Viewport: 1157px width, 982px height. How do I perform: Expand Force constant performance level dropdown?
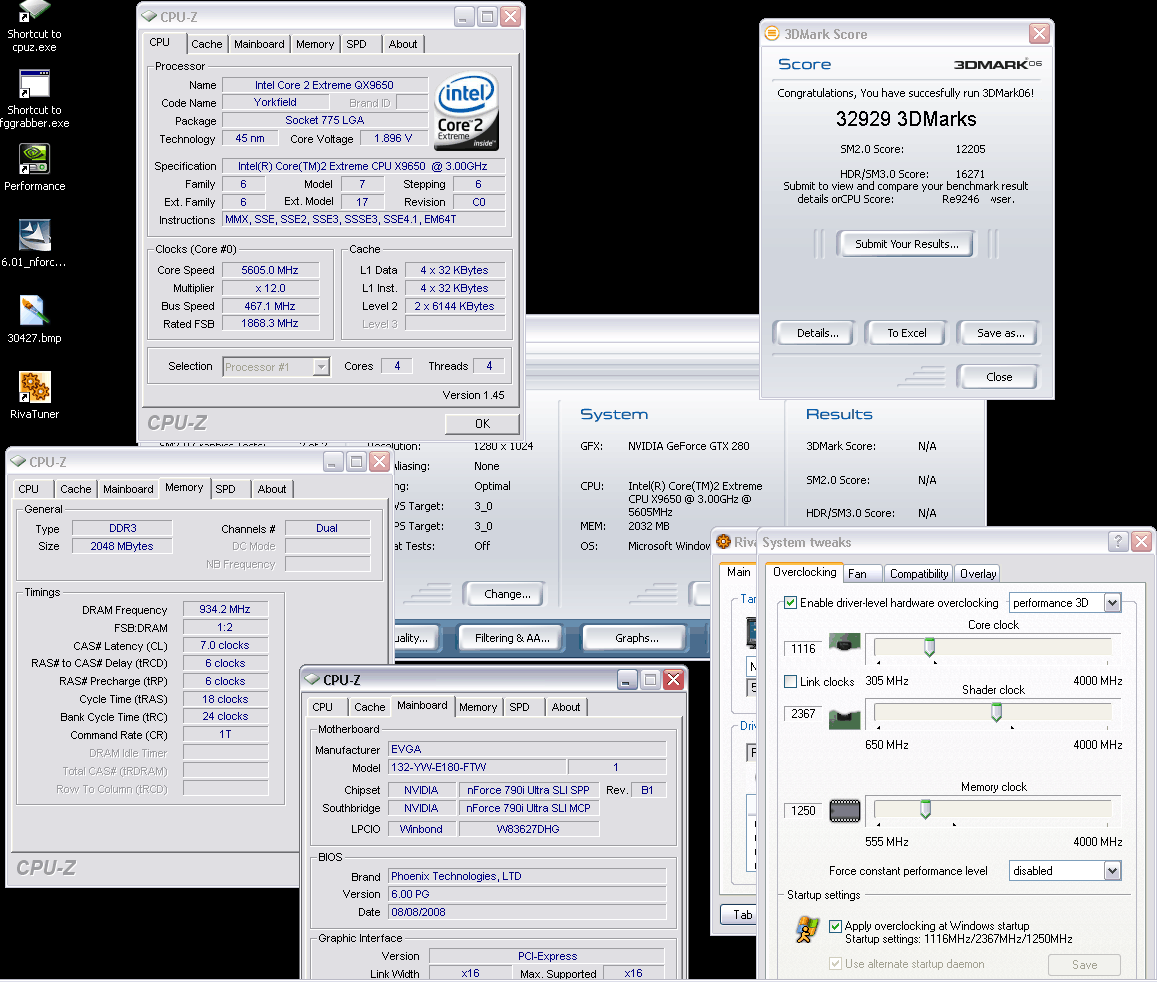[x=1111, y=871]
